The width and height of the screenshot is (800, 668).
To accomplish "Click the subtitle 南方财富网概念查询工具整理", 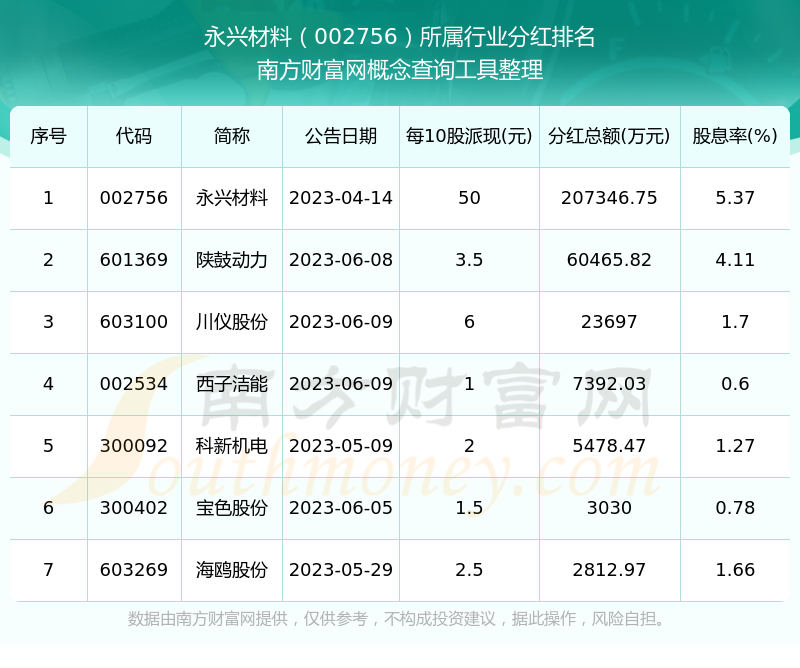I will click(399, 70).
